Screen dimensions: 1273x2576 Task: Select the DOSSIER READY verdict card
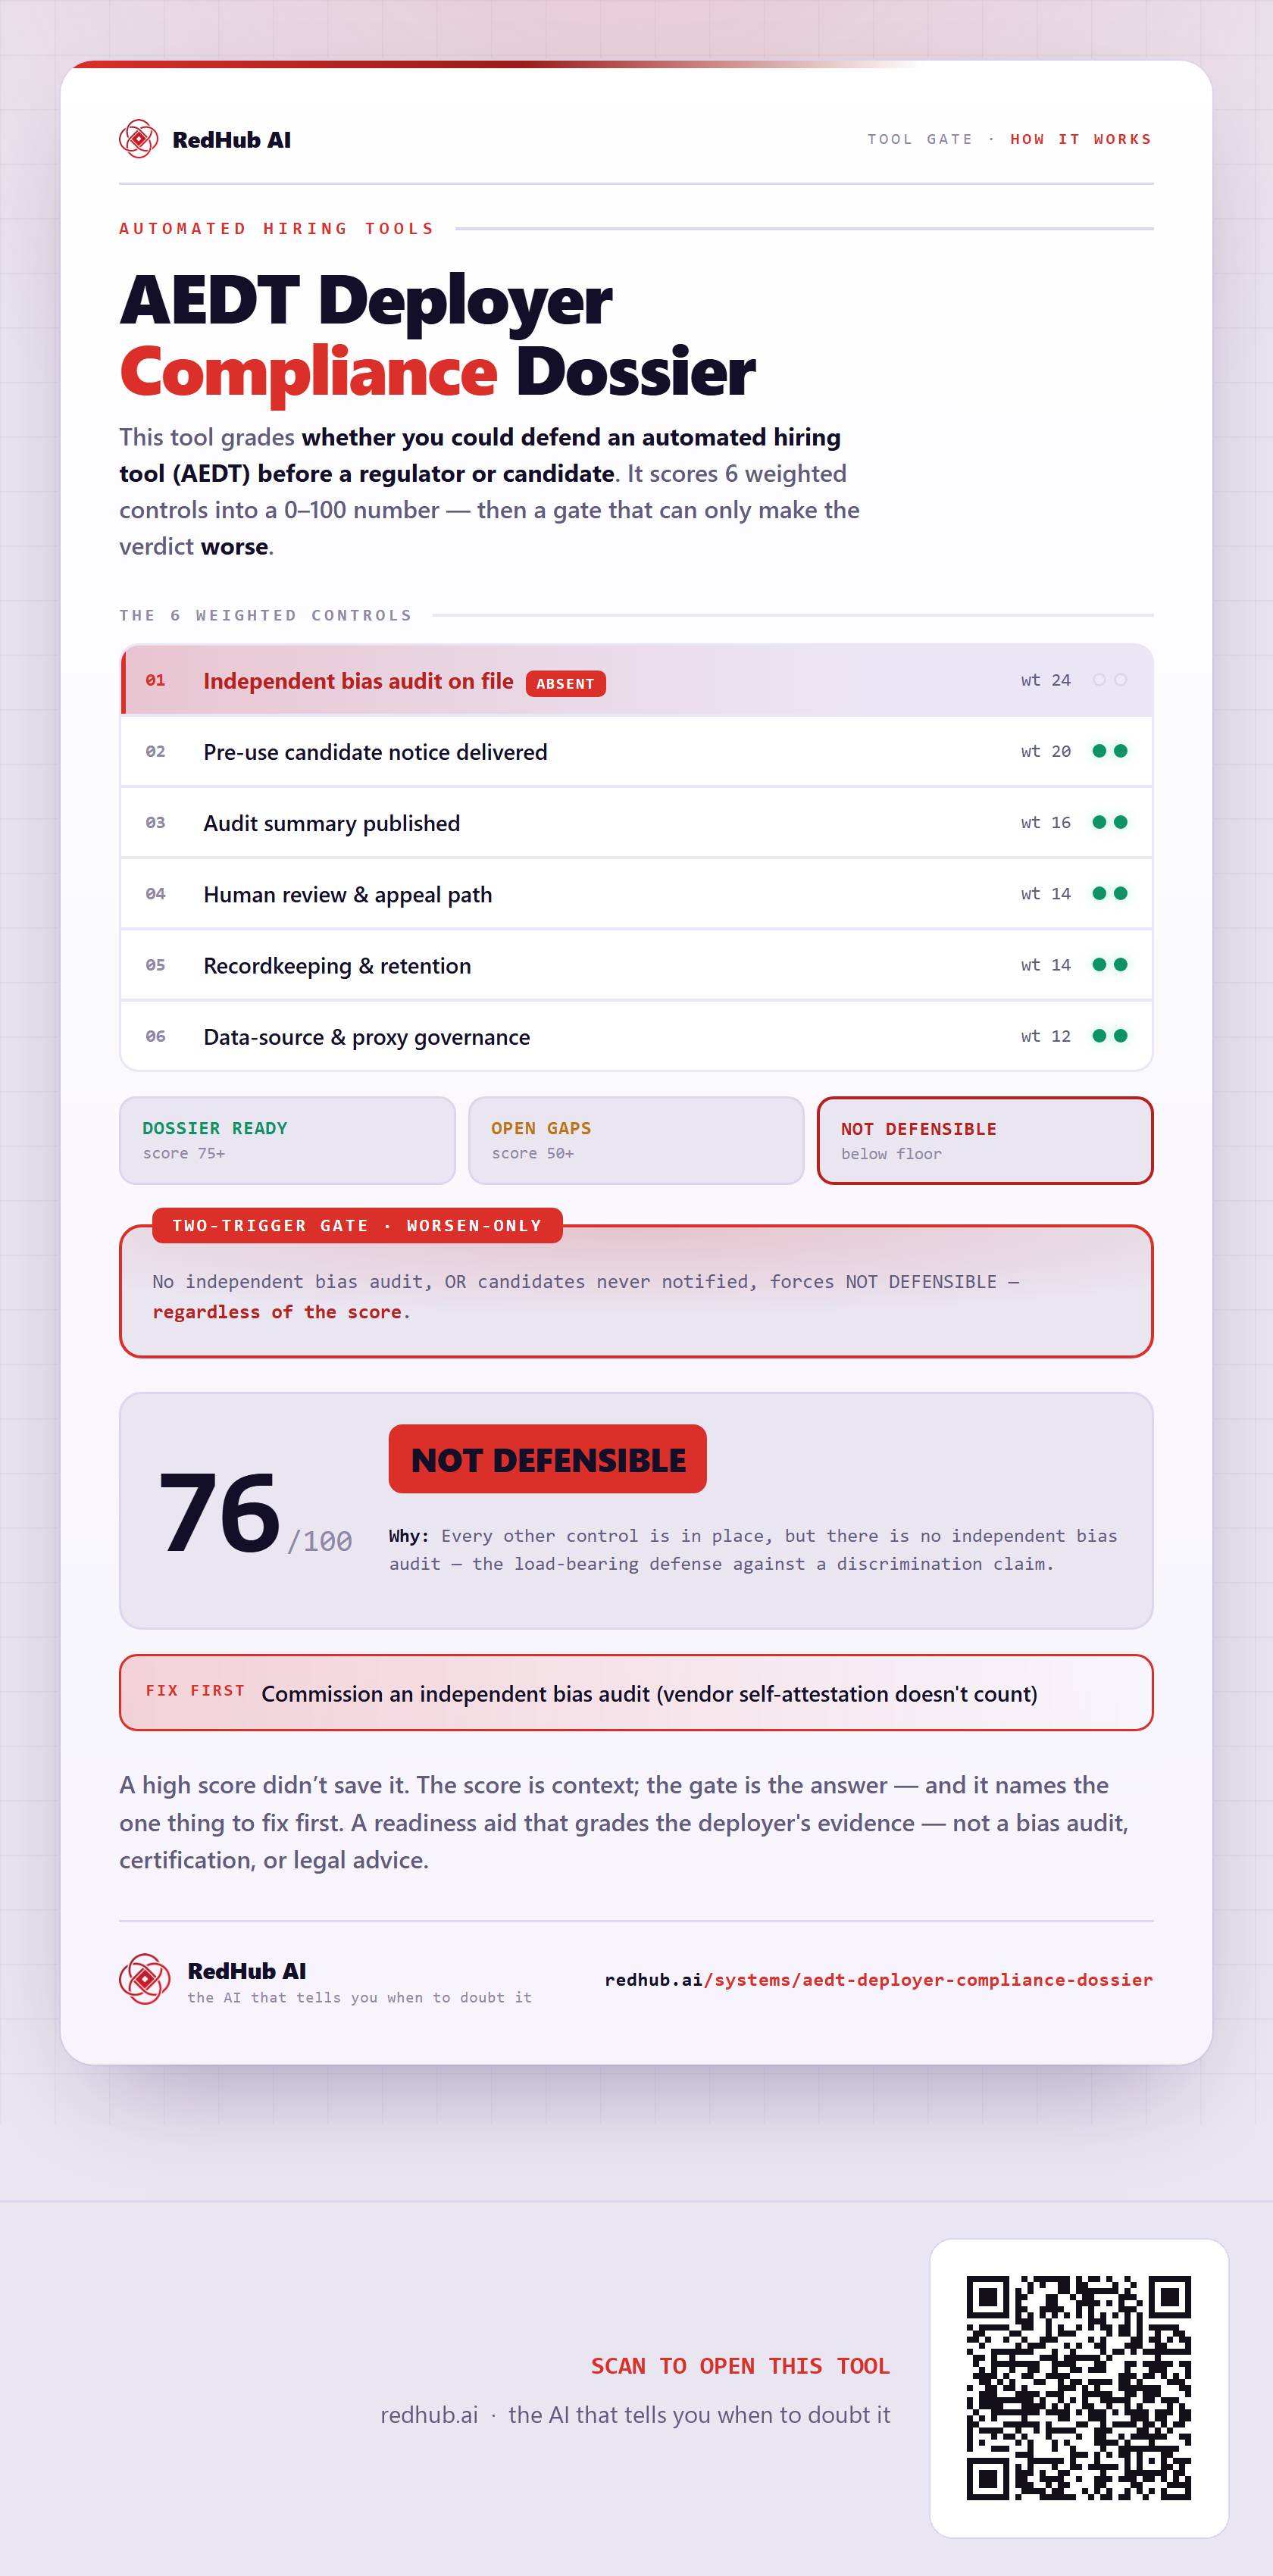[287, 1140]
